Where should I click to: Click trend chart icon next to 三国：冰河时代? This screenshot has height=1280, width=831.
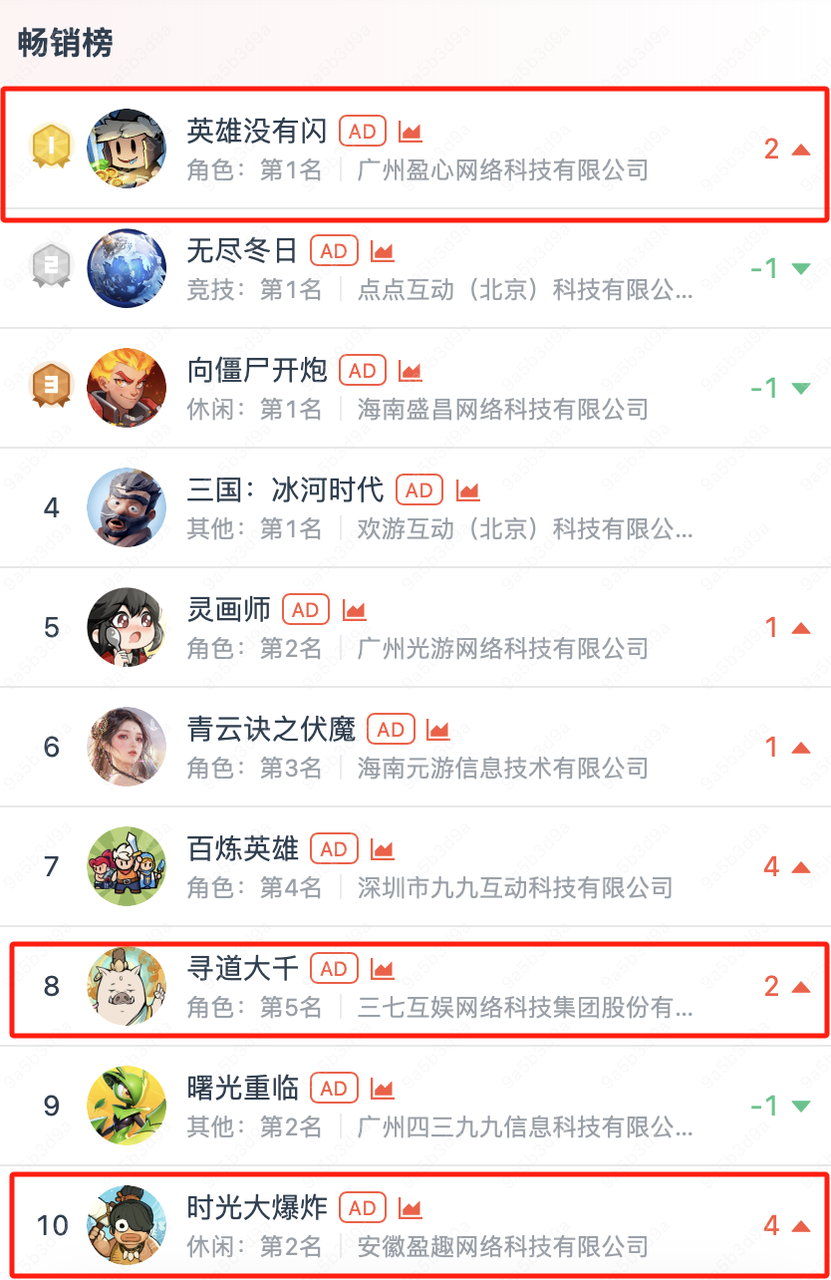[467, 491]
